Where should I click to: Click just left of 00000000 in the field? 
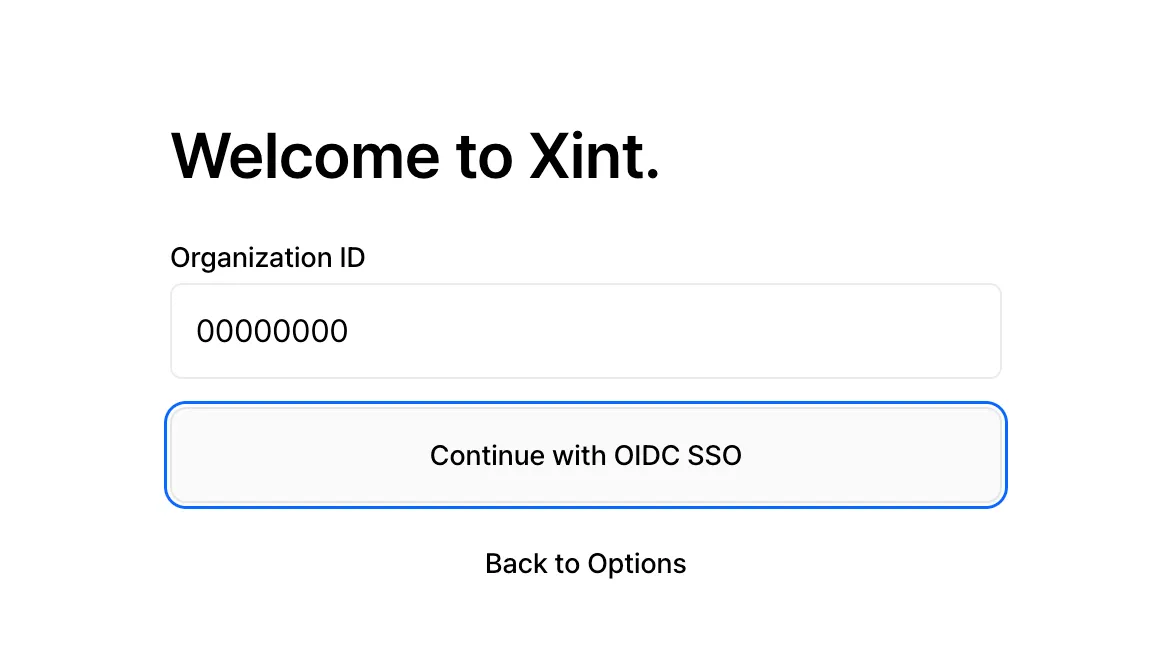[x=192, y=330]
